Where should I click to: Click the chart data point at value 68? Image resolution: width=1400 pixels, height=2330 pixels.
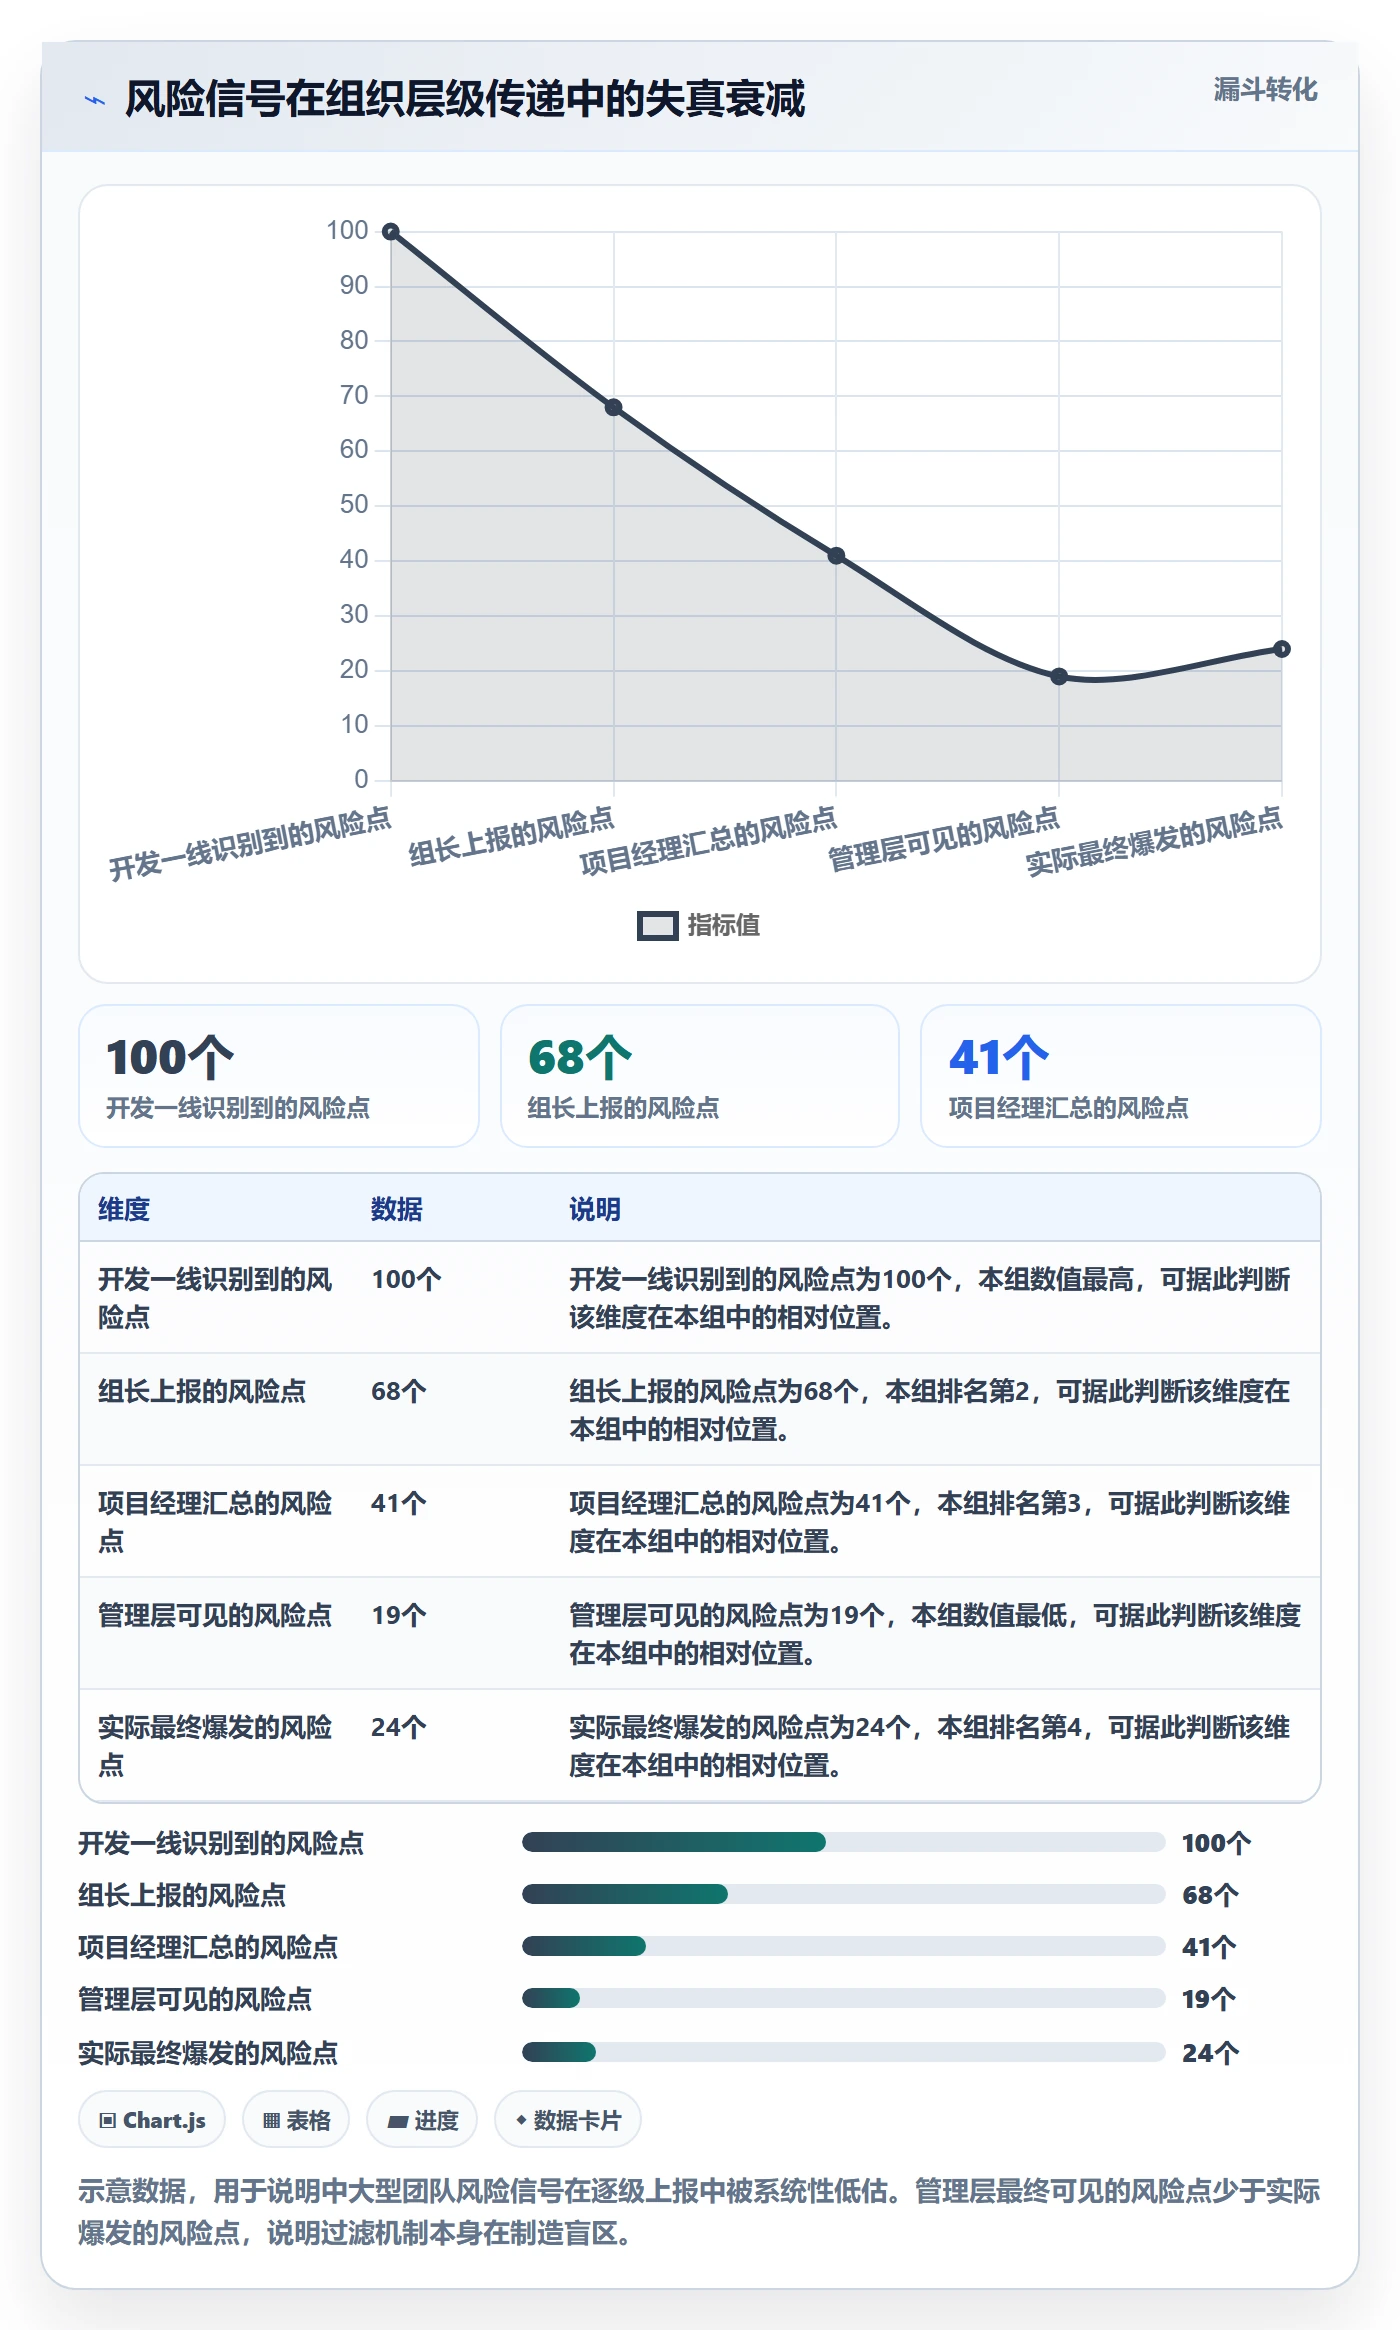click(x=614, y=407)
